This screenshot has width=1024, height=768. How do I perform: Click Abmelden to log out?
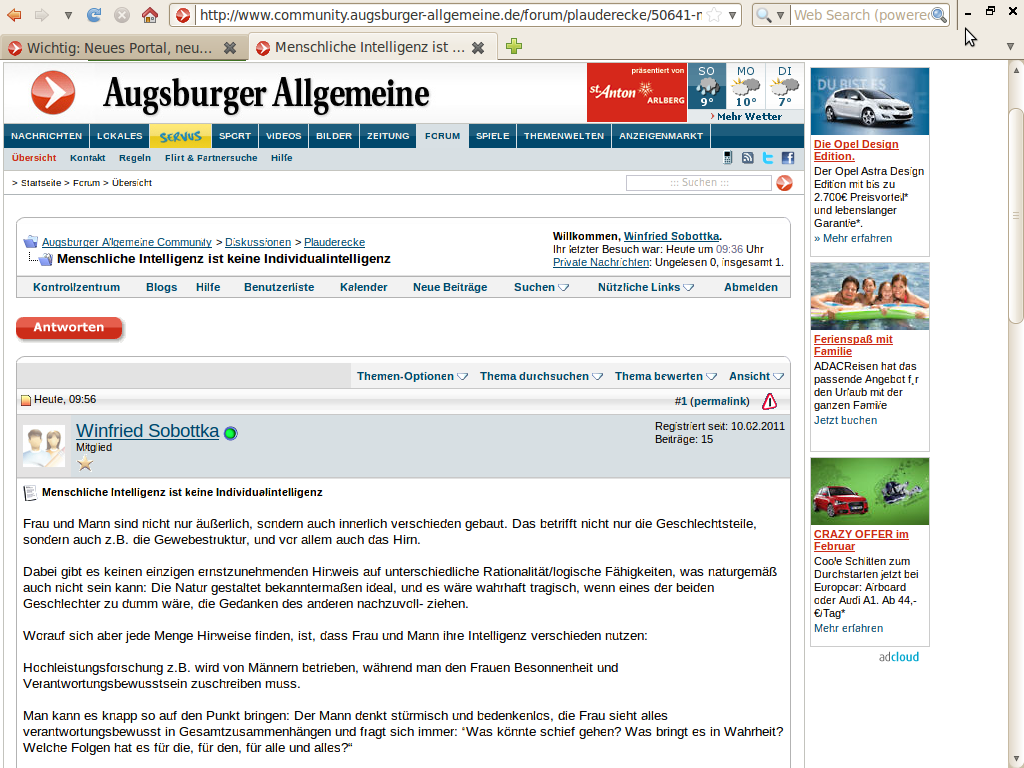click(751, 287)
